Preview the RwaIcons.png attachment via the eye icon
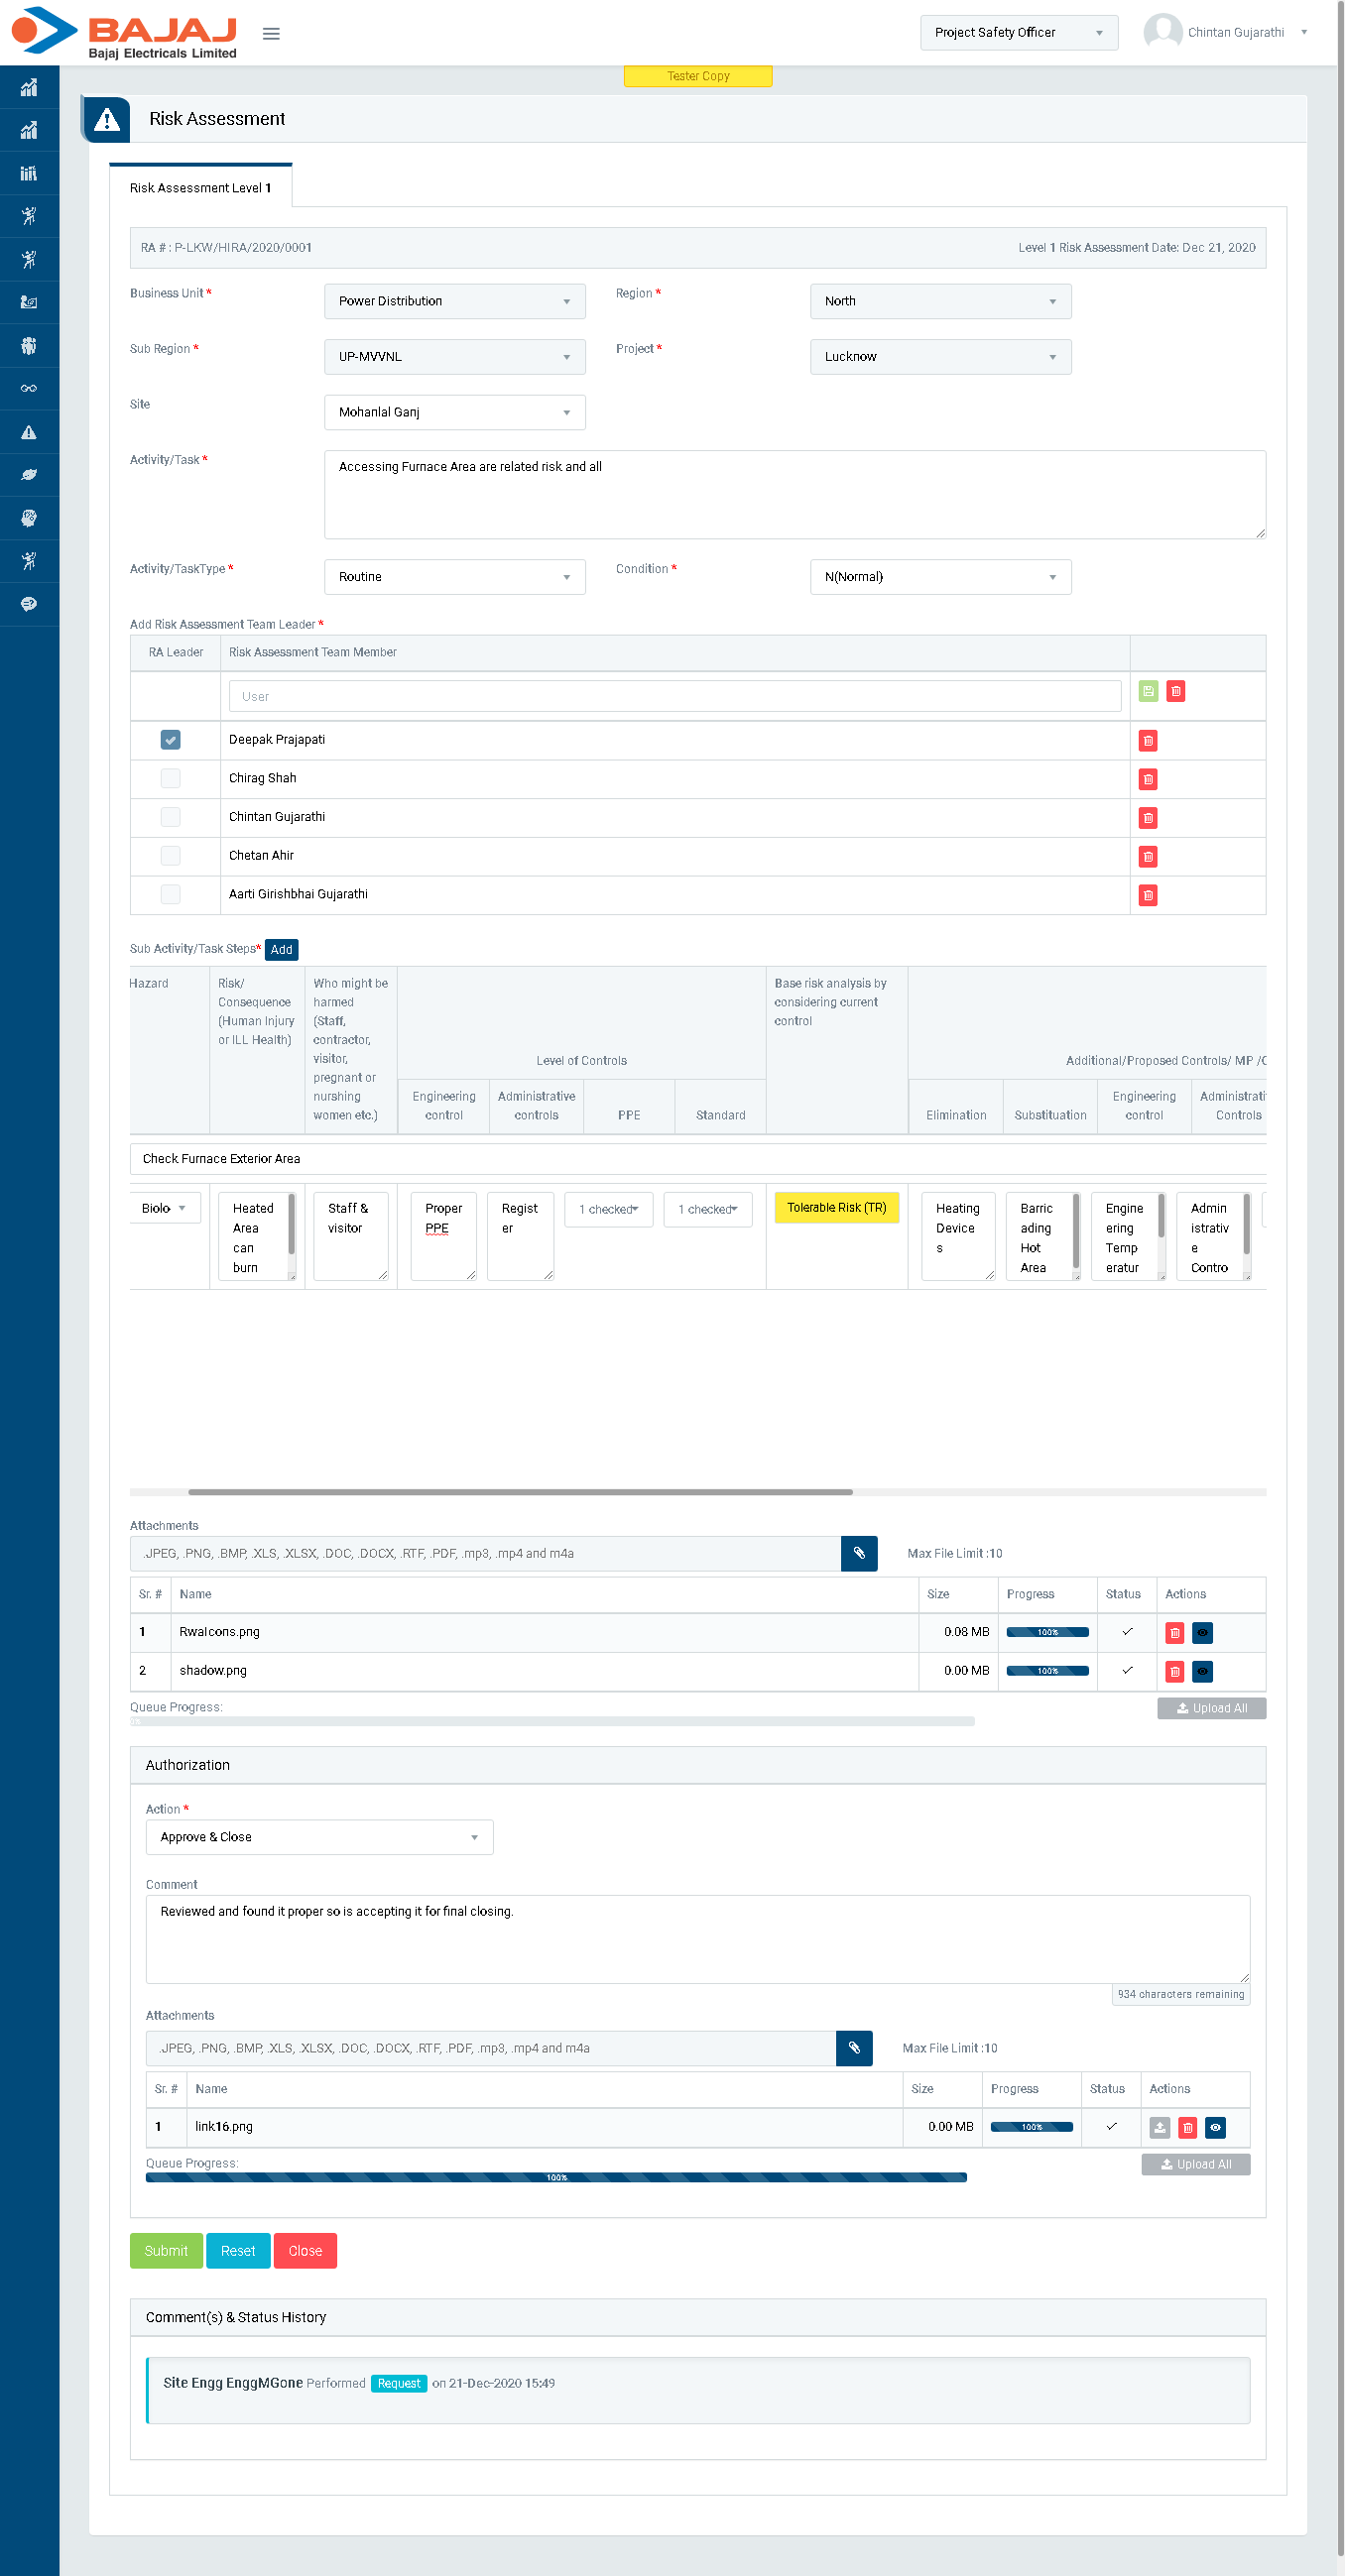1345x2576 pixels. pyautogui.click(x=1202, y=1632)
